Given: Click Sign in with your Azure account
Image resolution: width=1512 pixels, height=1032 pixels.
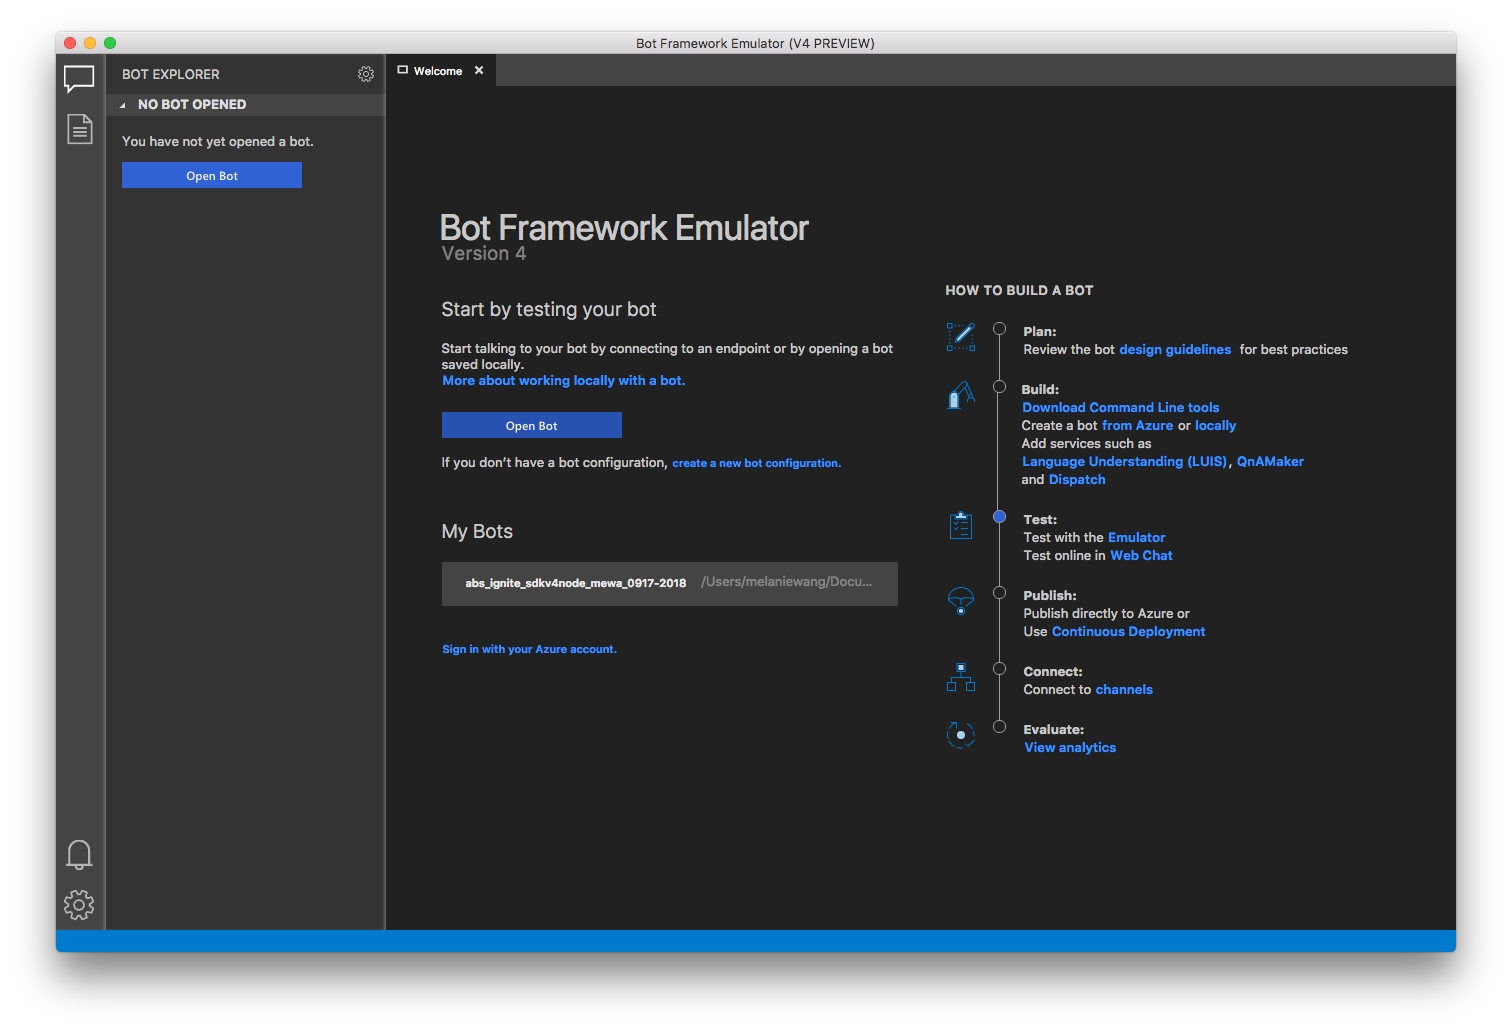Looking at the screenshot, I should click(529, 649).
